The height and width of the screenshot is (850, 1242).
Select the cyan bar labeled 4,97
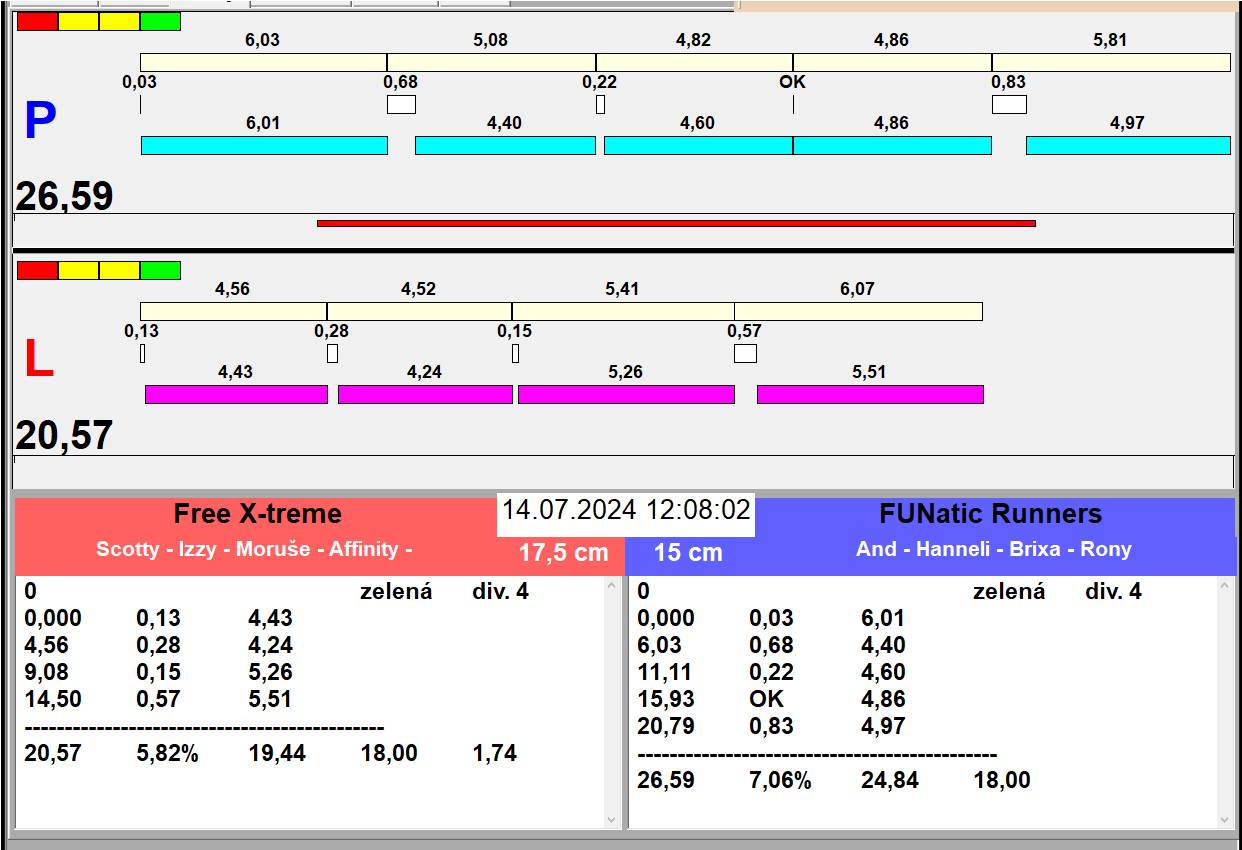click(x=1128, y=145)
